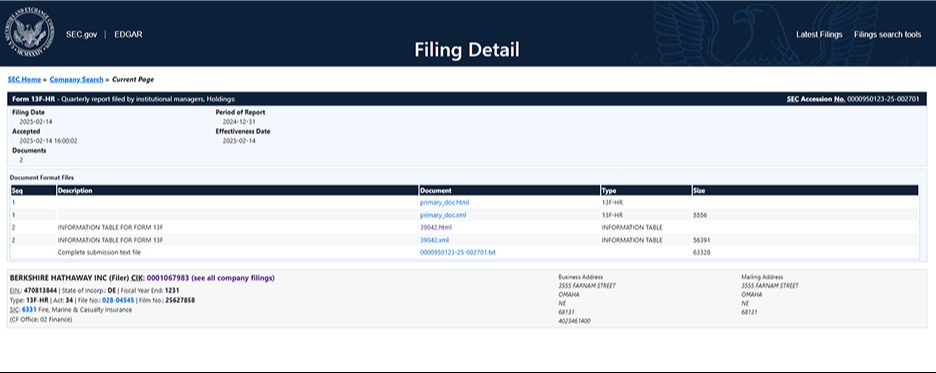The height and width of the screenshot is (373, 936).
Task: Open Filings search tools menu item
Action: coord(887,35)
